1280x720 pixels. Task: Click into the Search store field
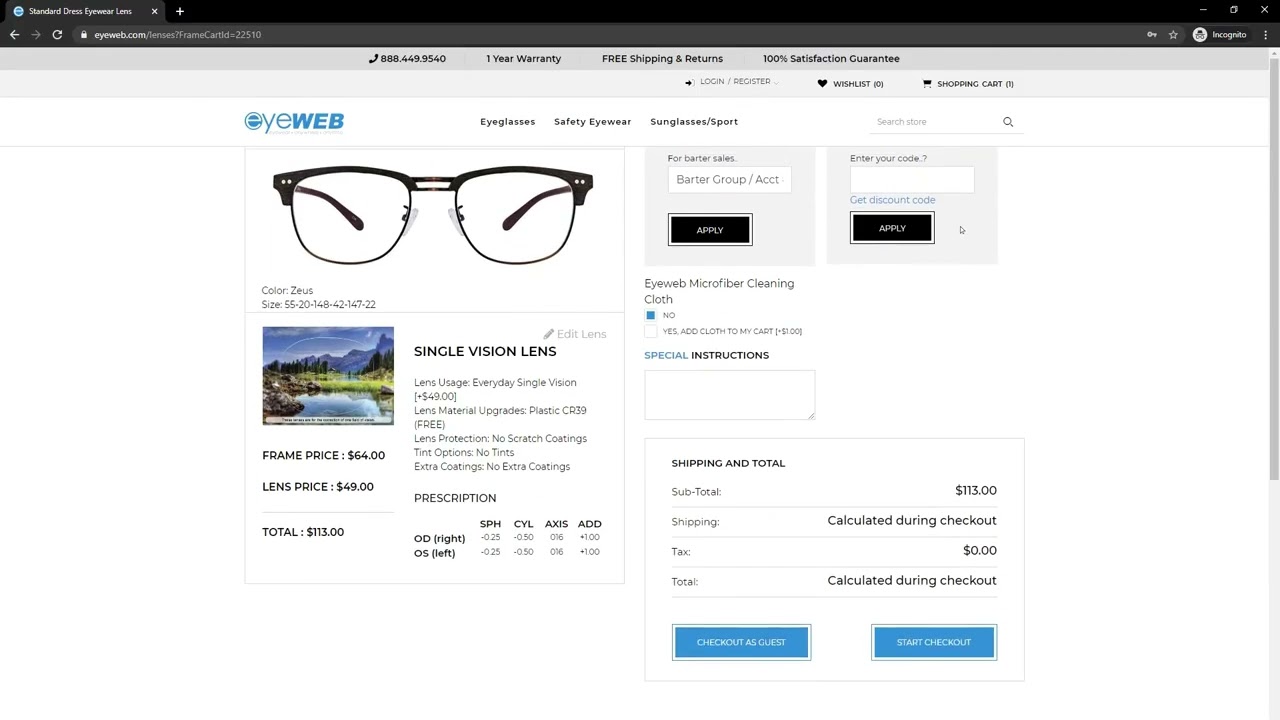tap(935, 122)
